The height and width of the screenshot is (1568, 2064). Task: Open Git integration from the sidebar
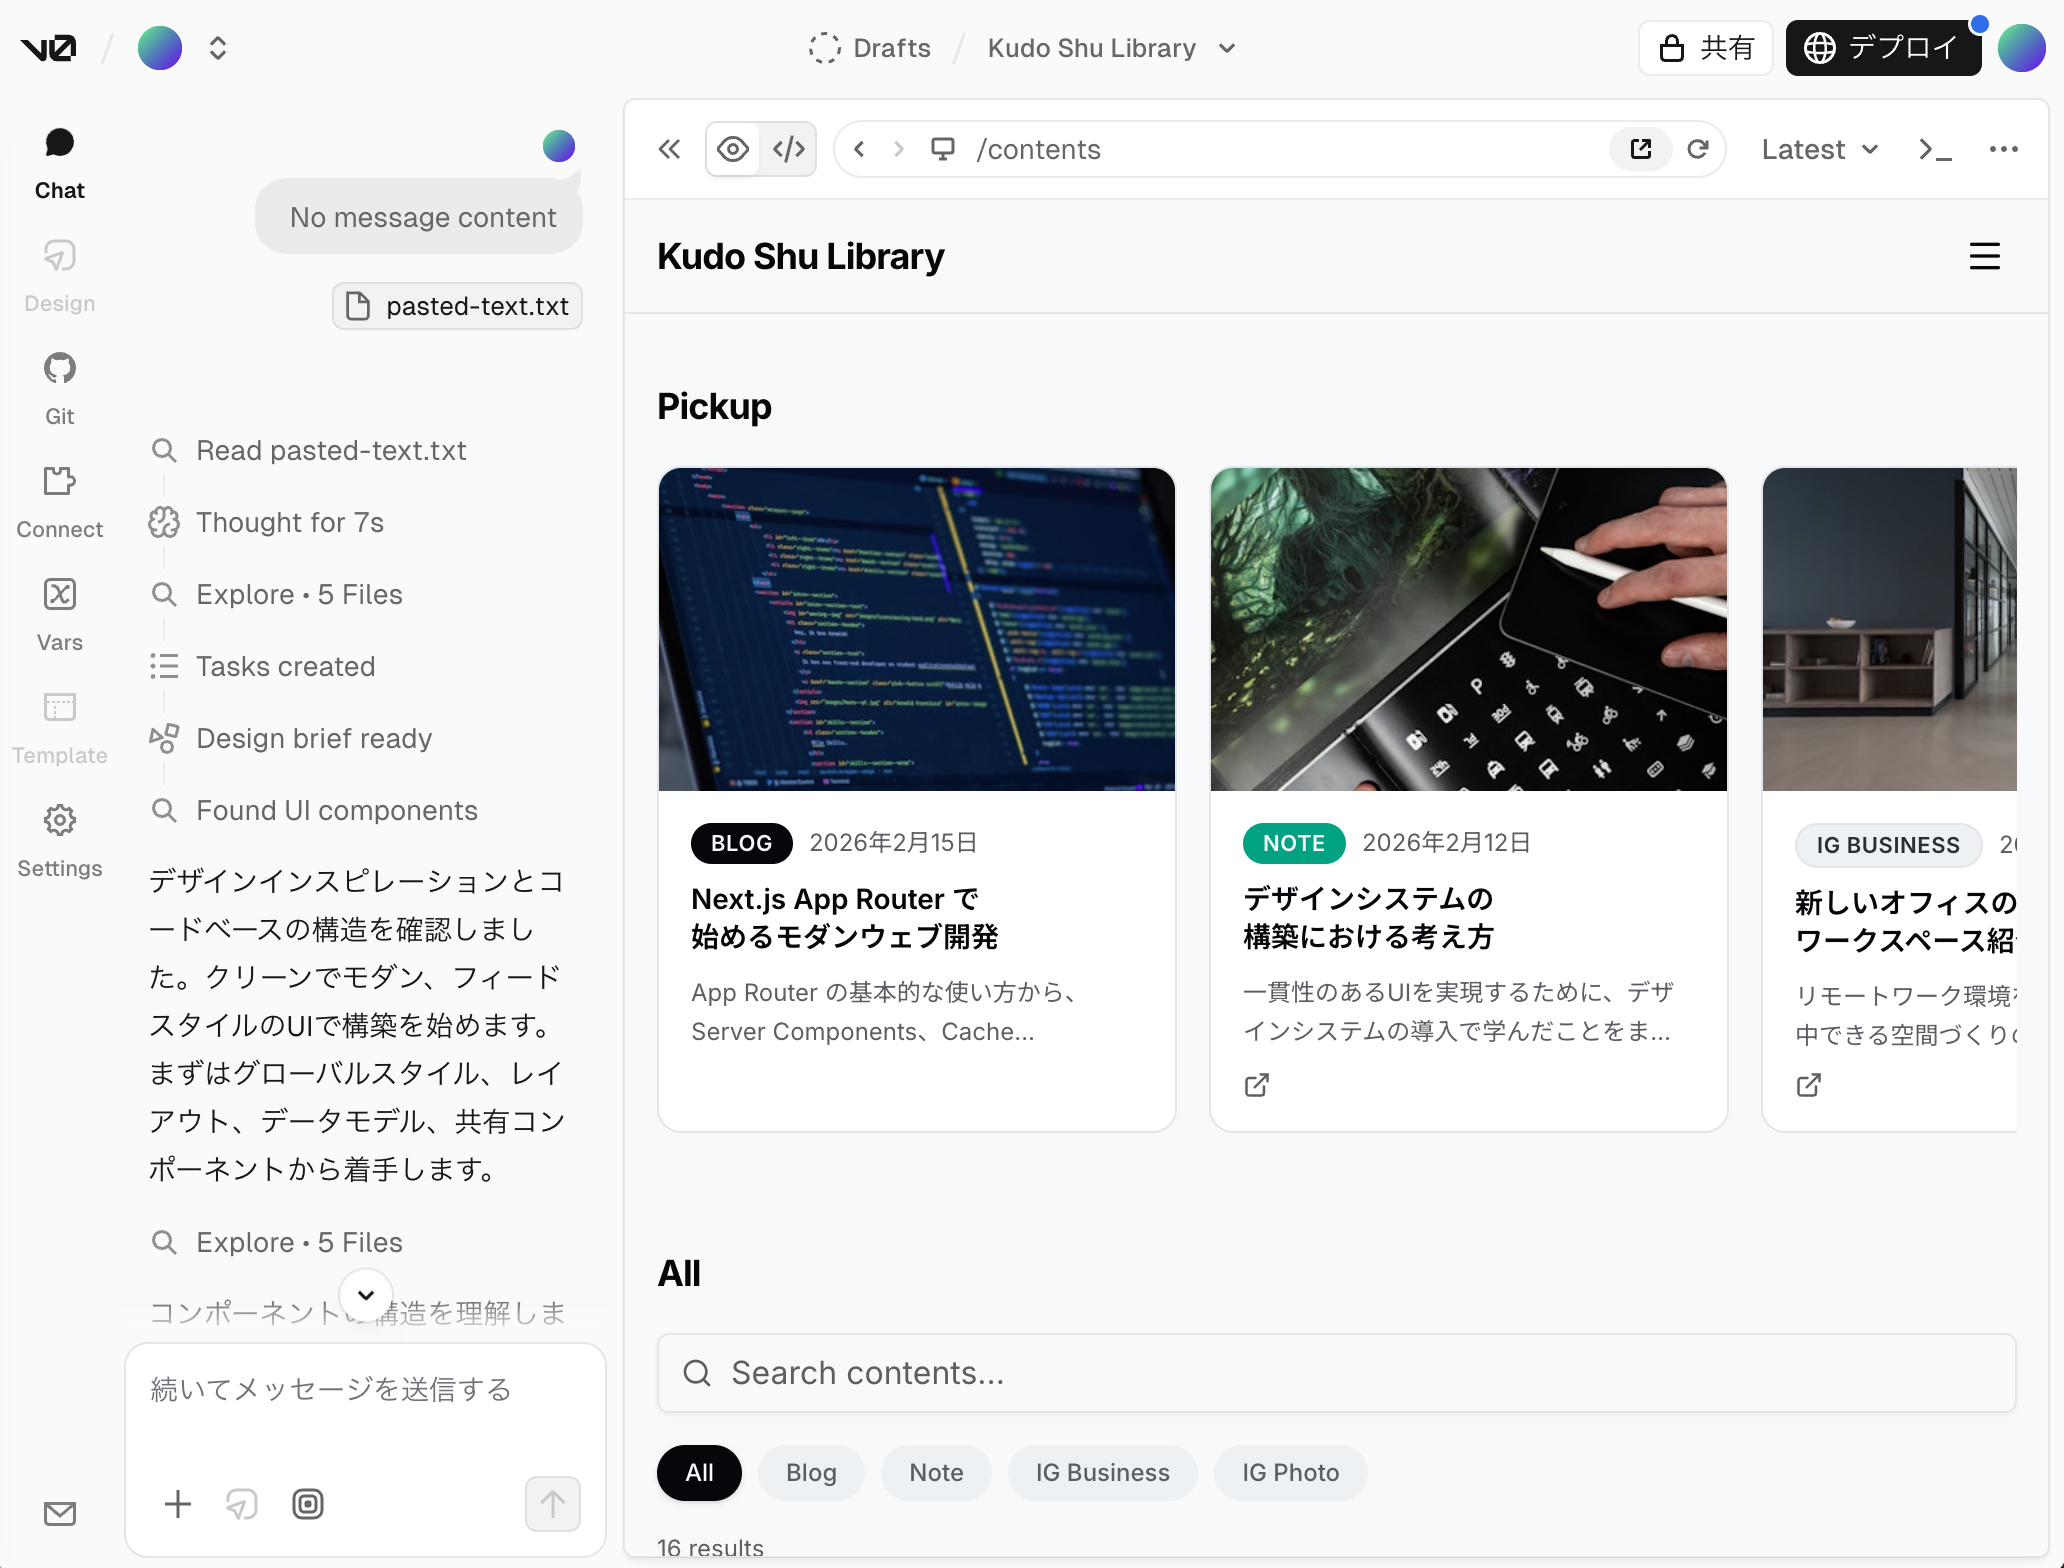coord(59,387)
